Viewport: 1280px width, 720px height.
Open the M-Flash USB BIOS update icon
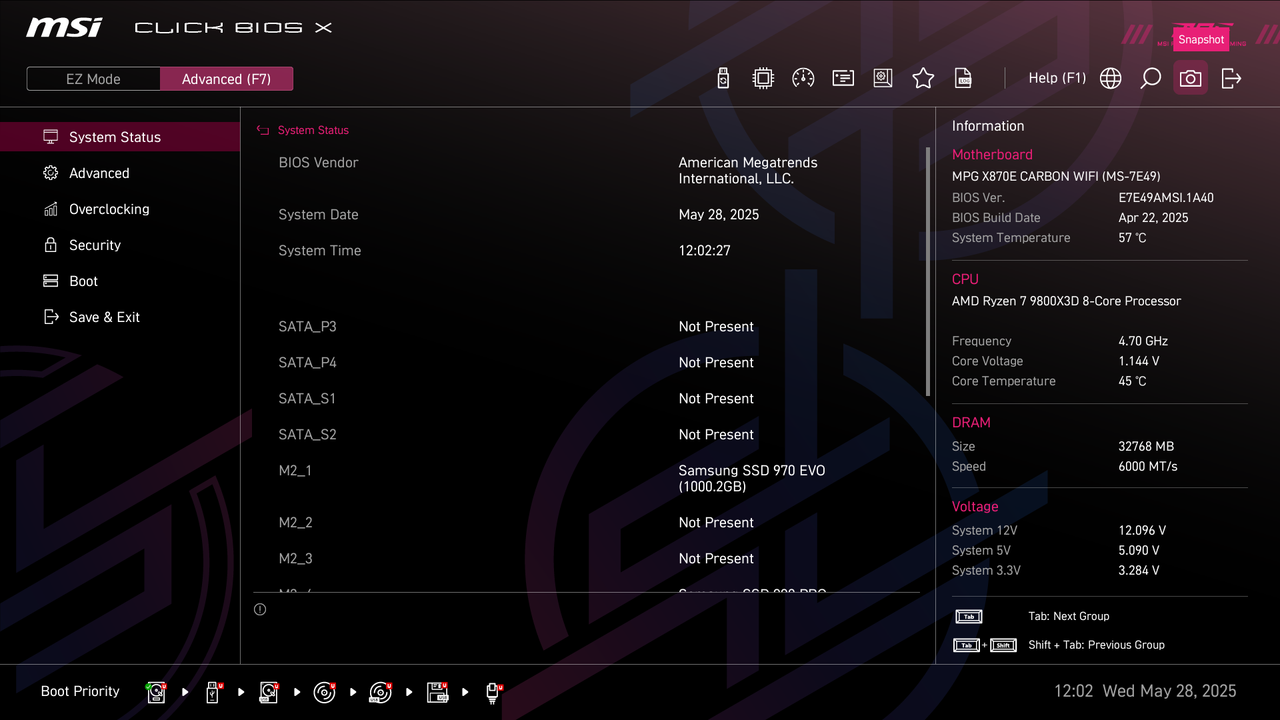(724, 78)
